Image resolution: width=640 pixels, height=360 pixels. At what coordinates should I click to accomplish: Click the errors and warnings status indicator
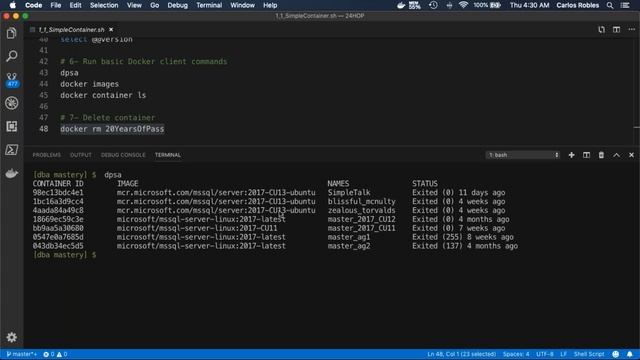pos(55,354)
